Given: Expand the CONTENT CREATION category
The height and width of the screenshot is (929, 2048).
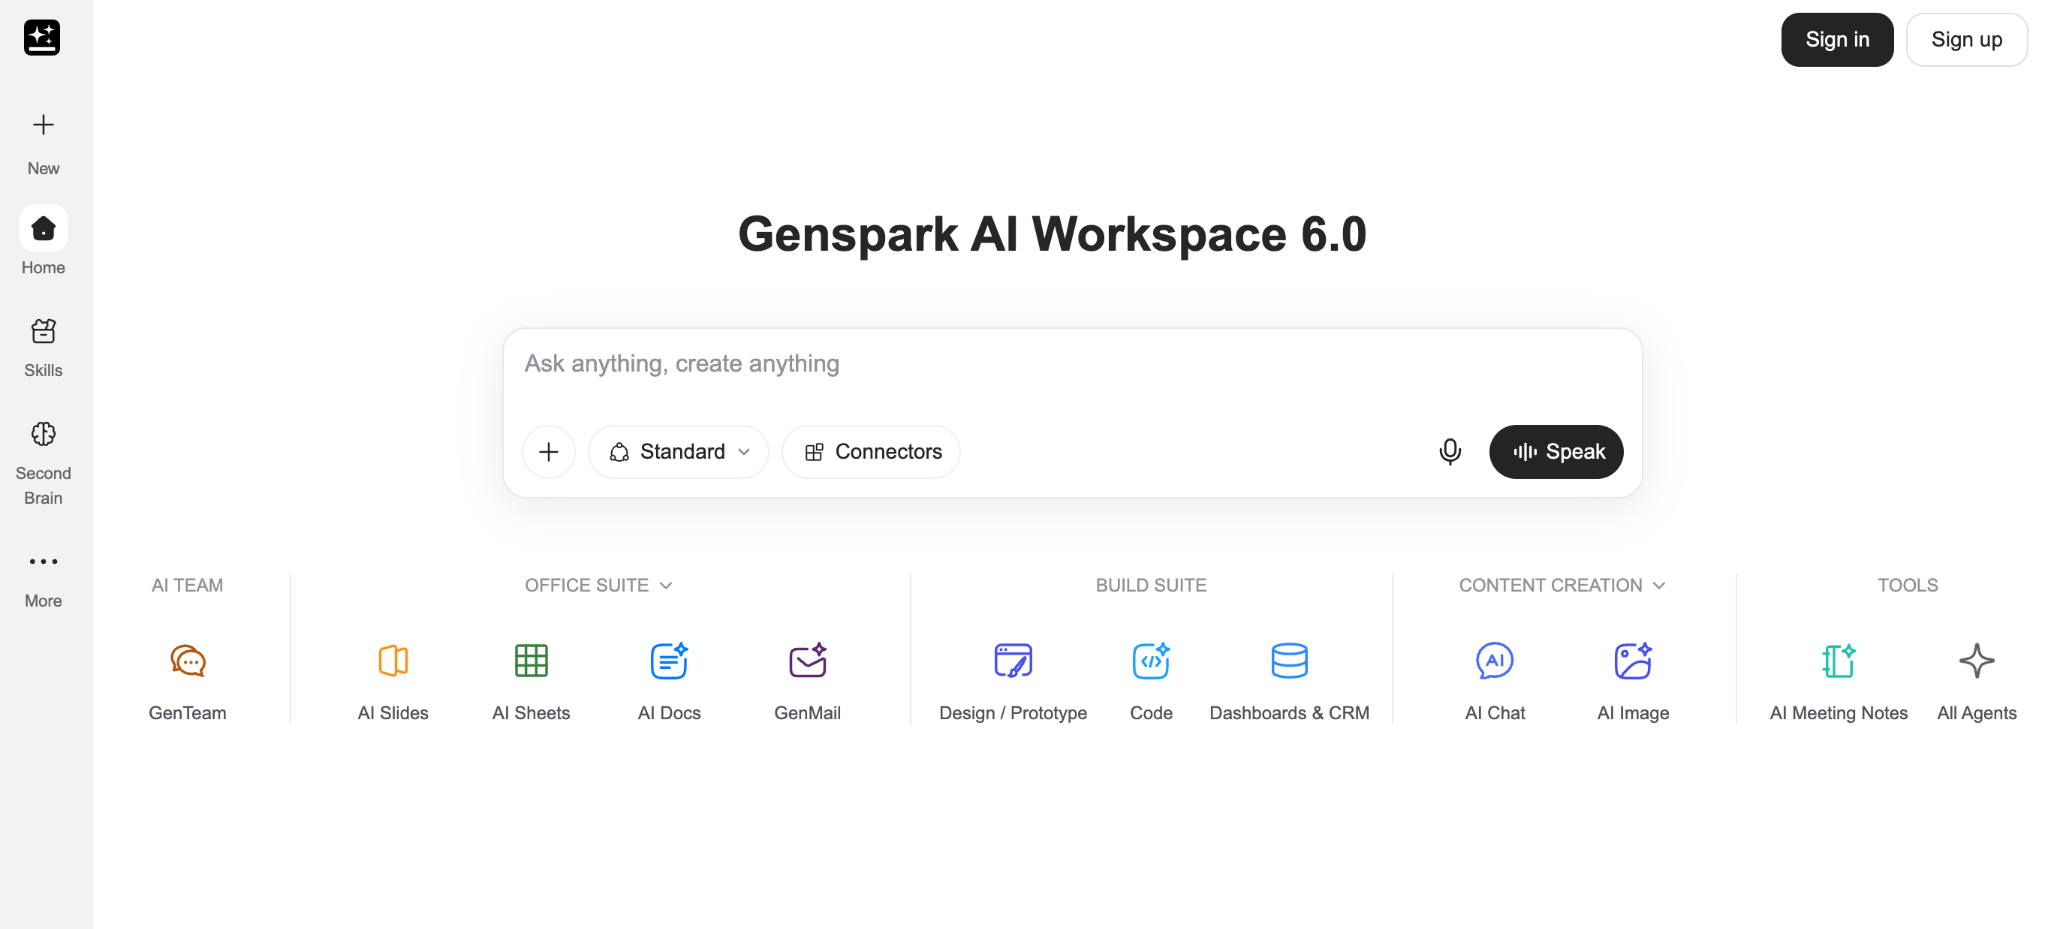Looking at the screenshot, I should pyautogui.click(x=1562, y=586).
